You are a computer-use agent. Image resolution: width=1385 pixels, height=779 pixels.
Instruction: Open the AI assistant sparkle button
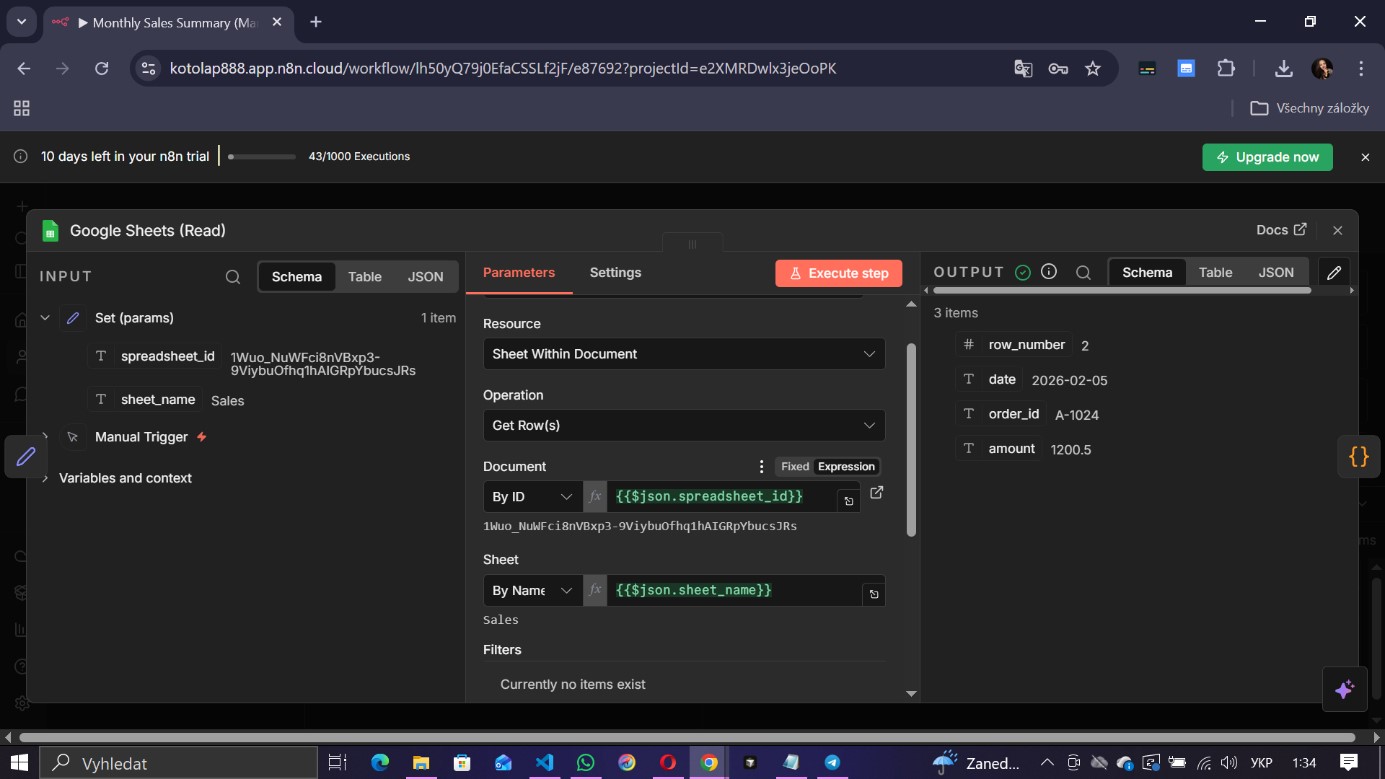(1344, 689)
